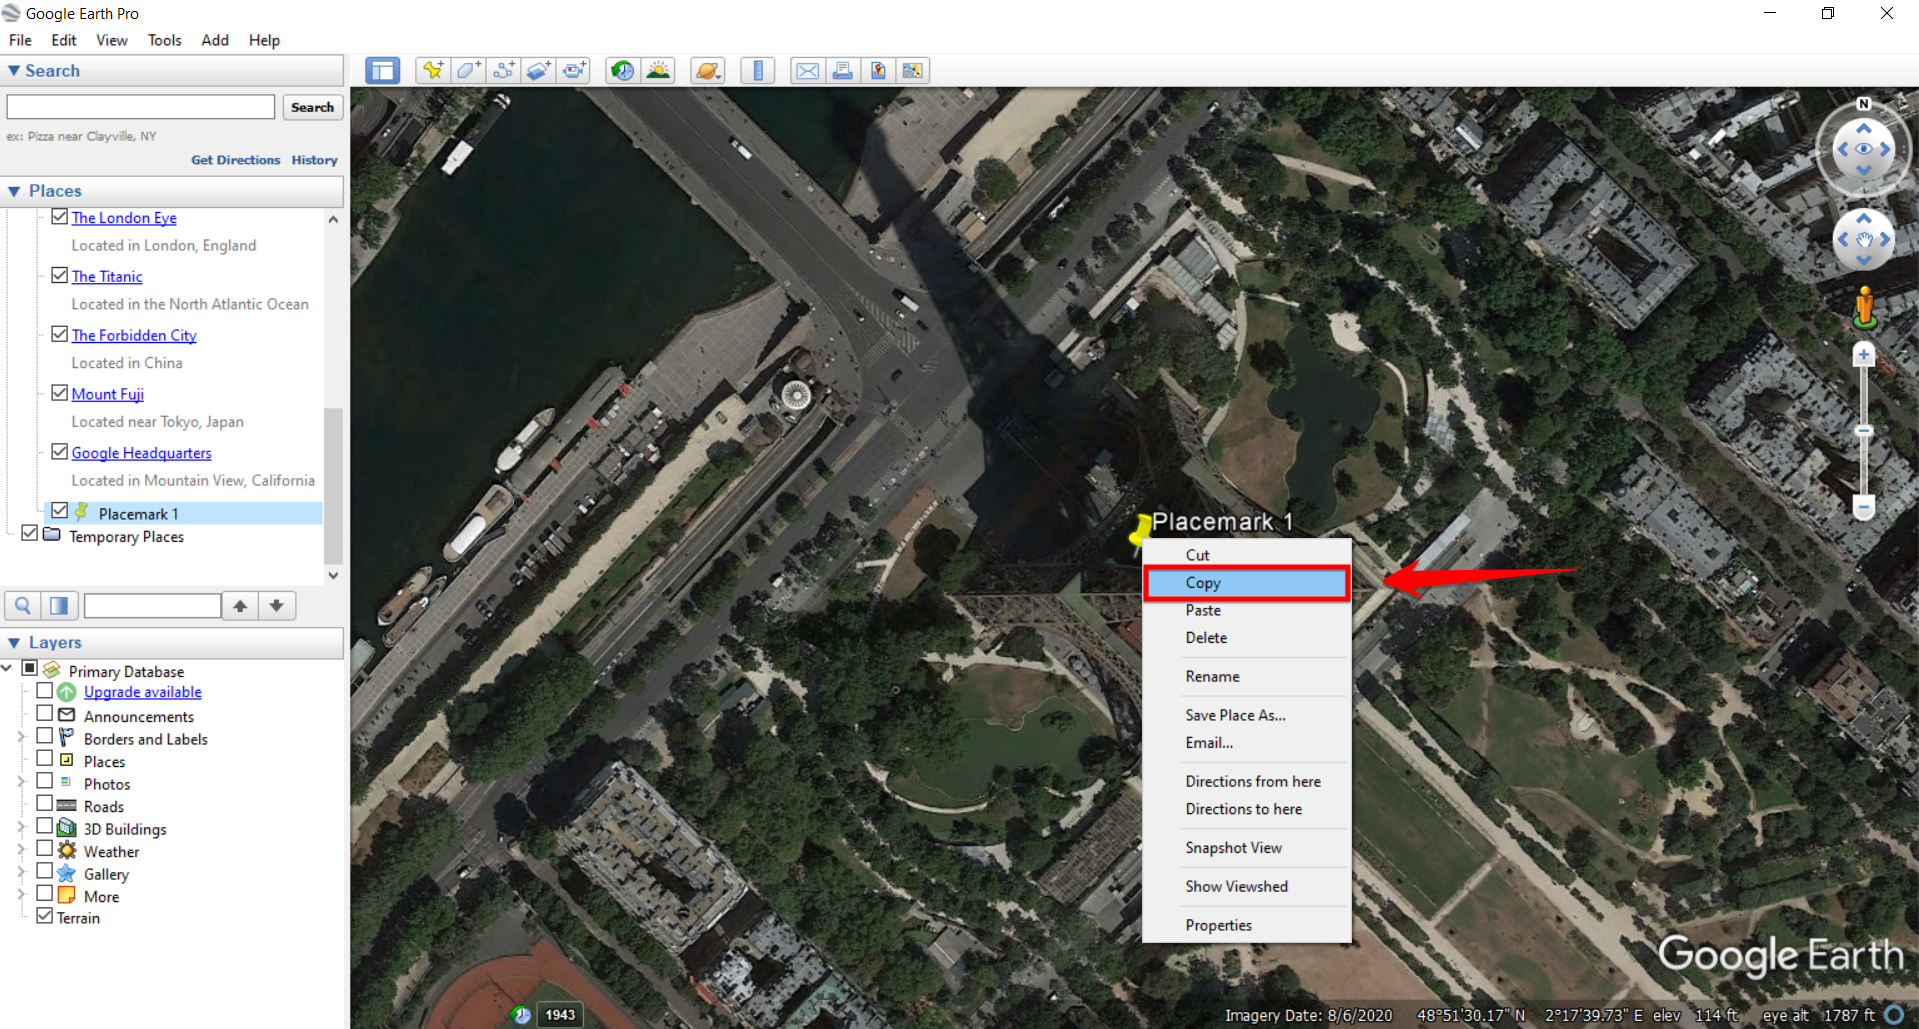This screenshot has height=1029, width=1919.
Task: Add a polygon from toolbar
Action: (x=468, y=70)
